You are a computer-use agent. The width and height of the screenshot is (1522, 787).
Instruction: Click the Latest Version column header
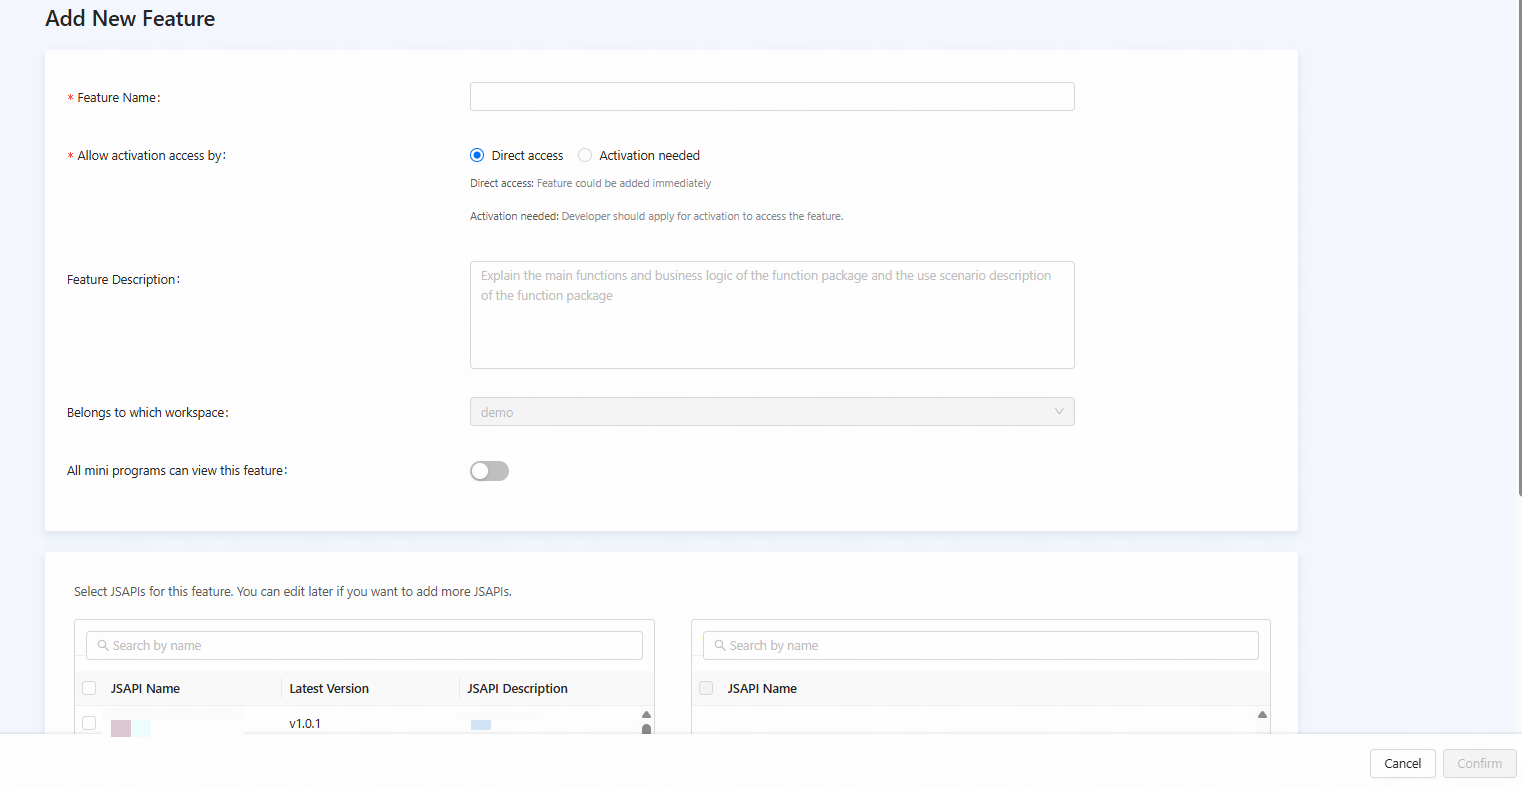coord(329,688)
